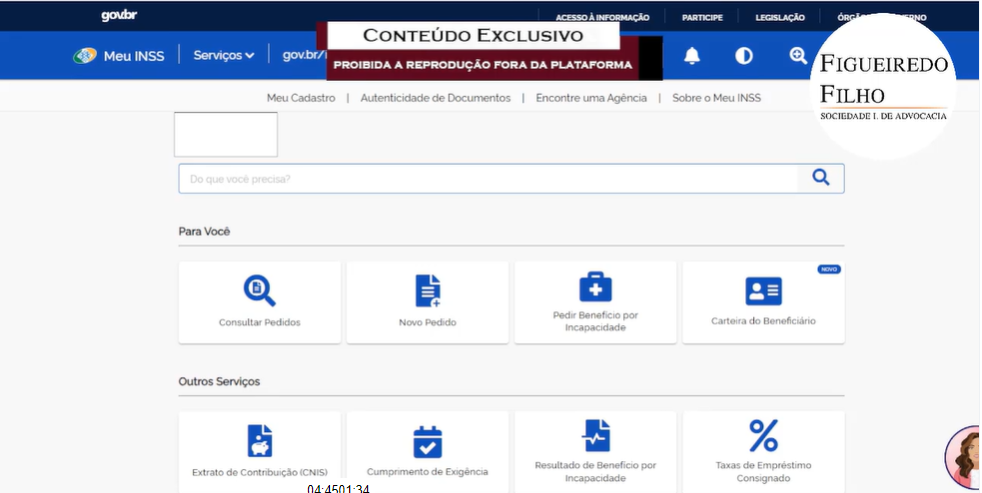Click the notification bell icon
Screen dimensions: 982x493
[692, 56]
